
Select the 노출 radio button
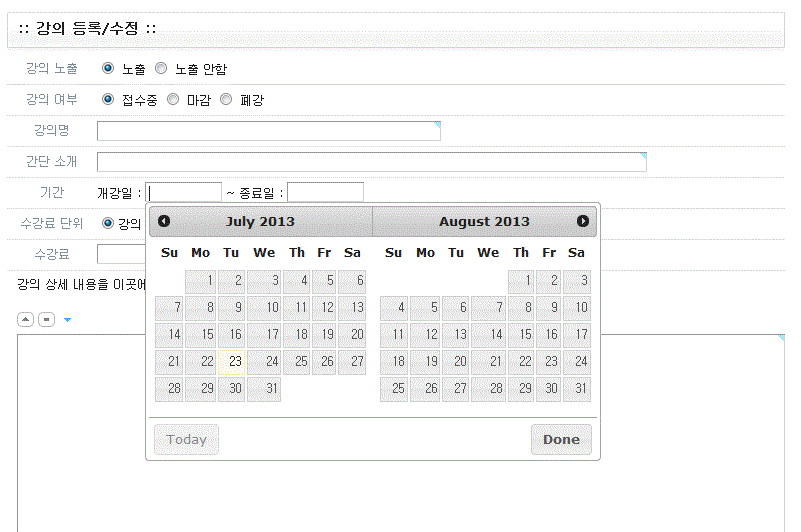[108, 69]
